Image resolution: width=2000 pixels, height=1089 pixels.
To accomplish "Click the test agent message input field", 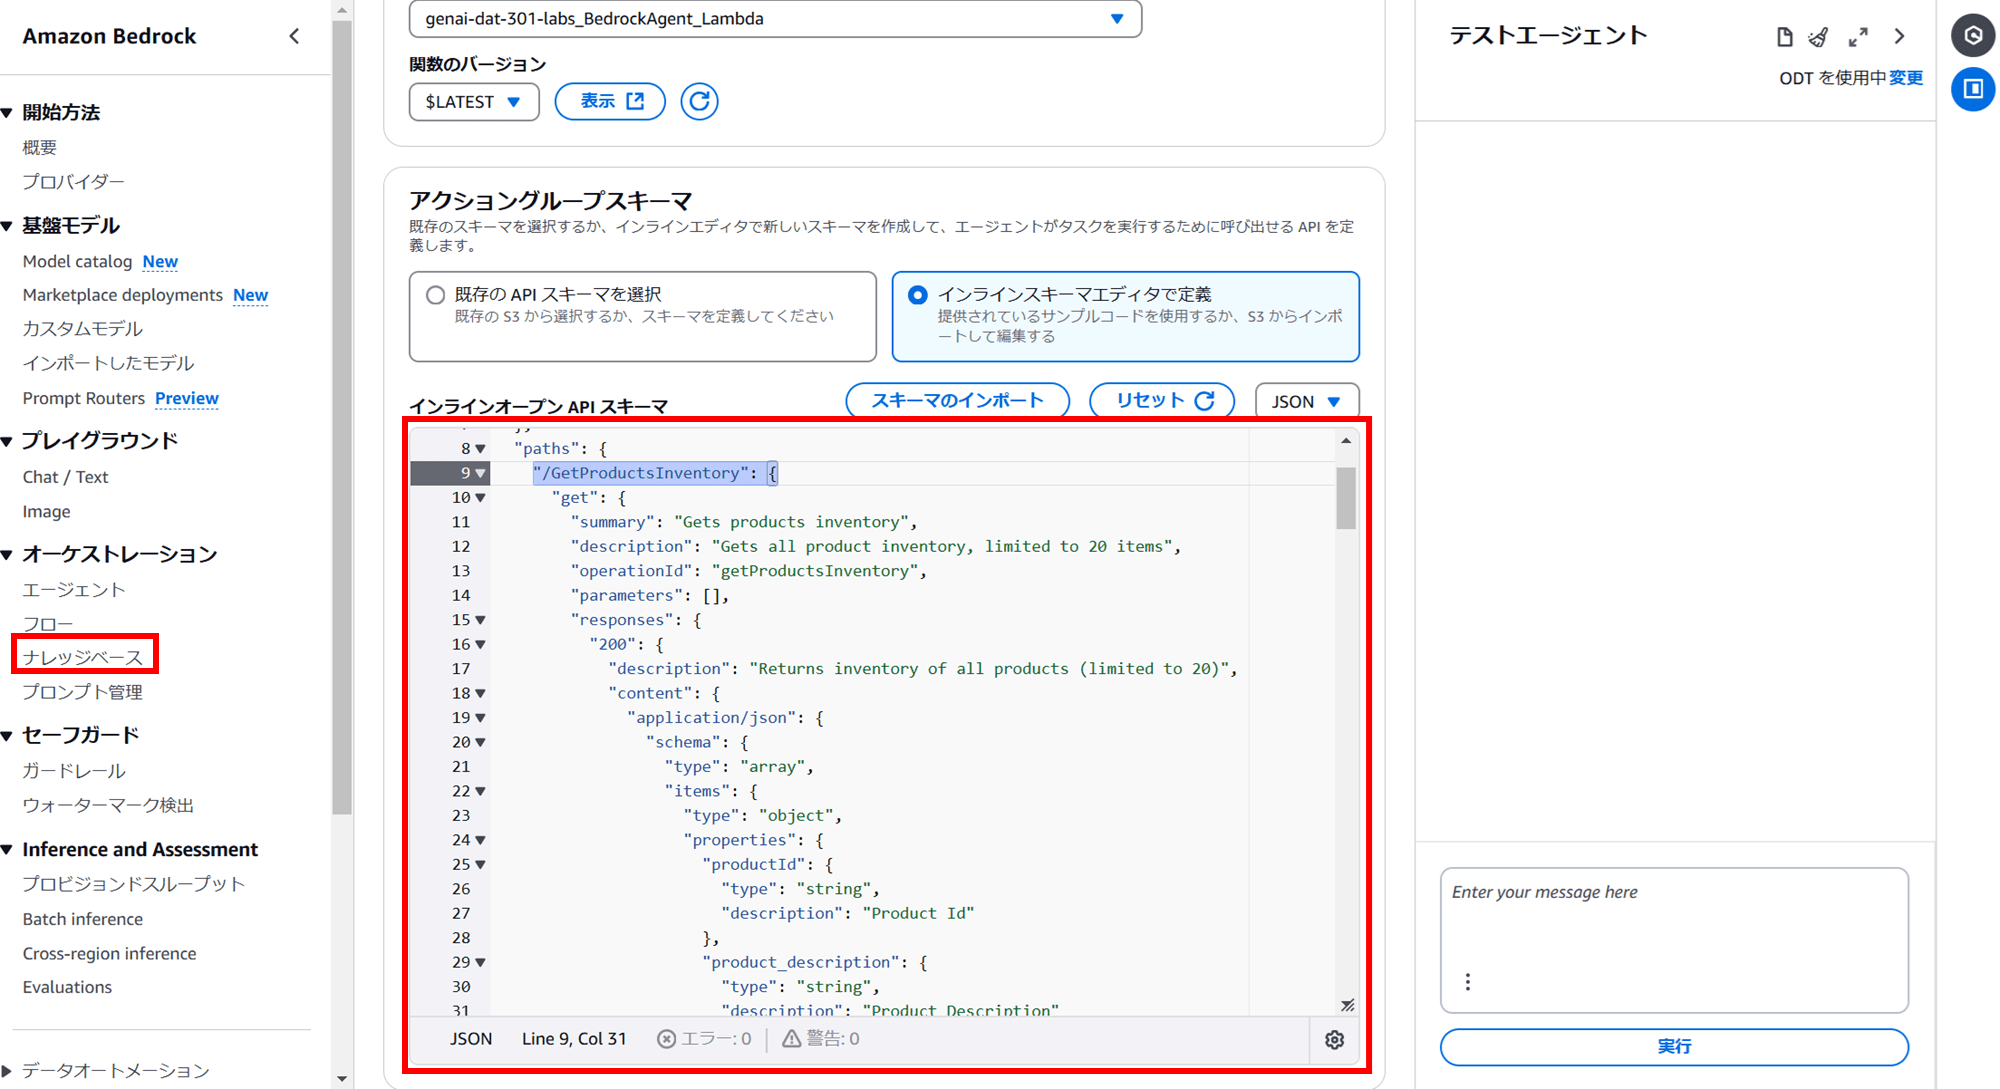I will click(x=1674, y=940).
